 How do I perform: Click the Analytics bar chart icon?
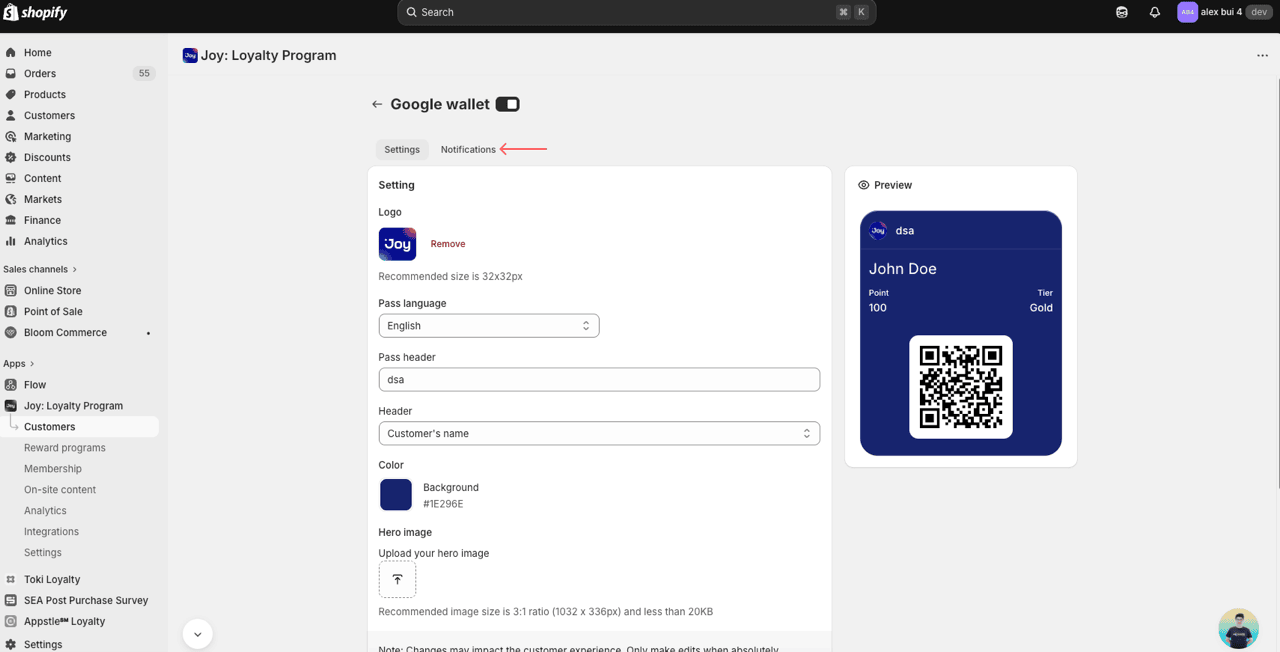(11, 242)
